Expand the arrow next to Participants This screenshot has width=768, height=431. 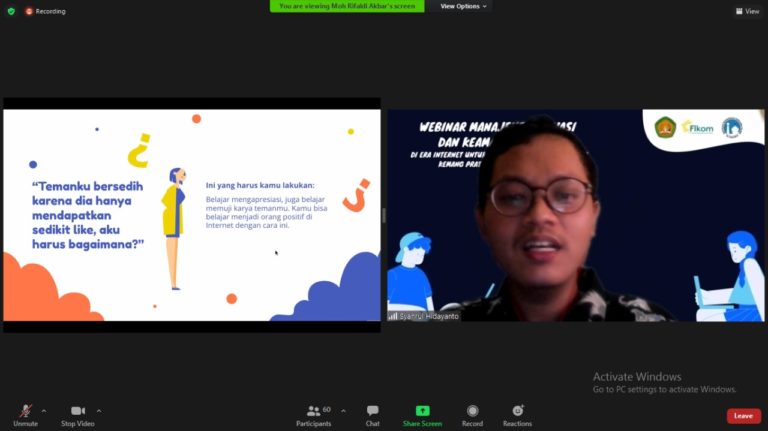[343, 410]
